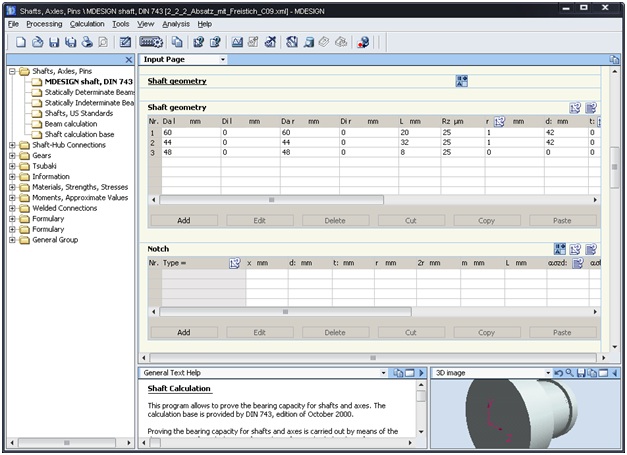Open the Calculation menu

tap(86, 23)
